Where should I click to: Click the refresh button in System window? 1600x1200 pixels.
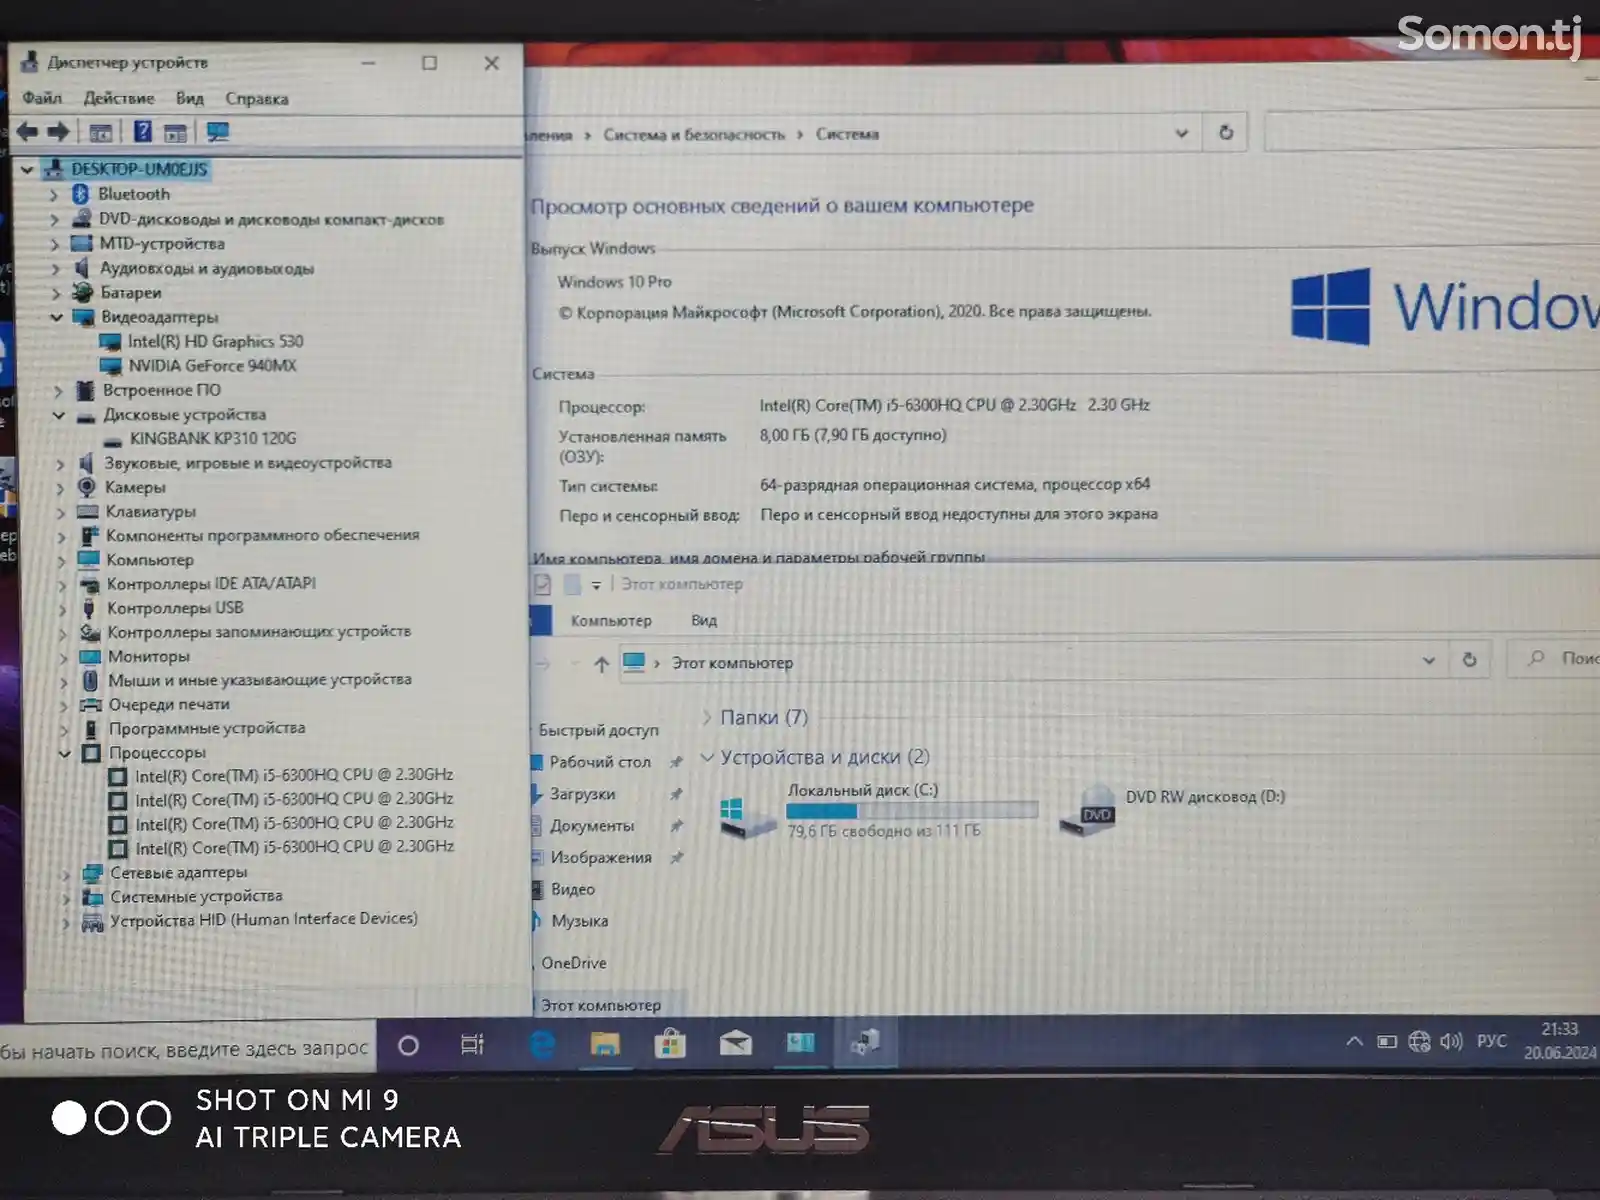point(1226,133)
